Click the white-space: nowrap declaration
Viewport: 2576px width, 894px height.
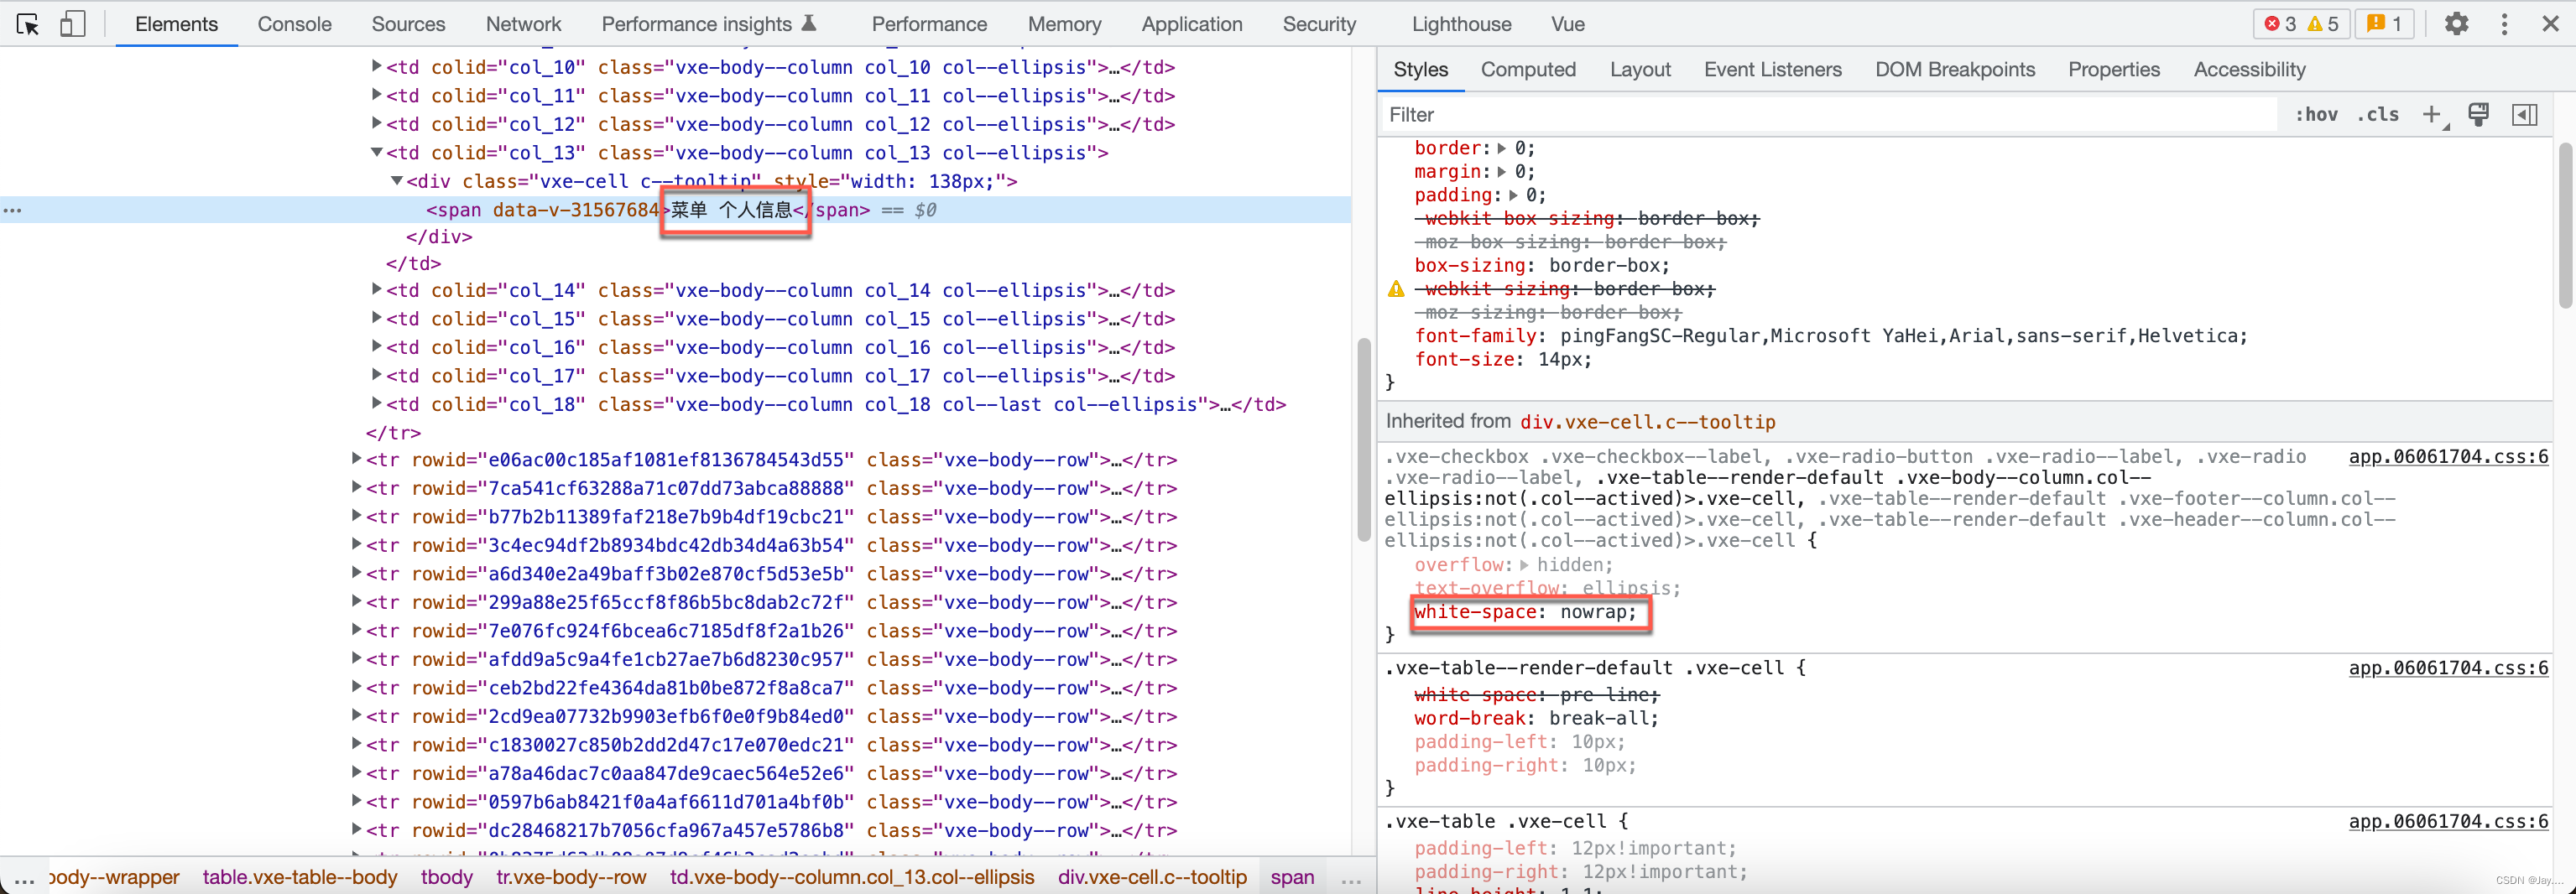(x=1525, y=612)
